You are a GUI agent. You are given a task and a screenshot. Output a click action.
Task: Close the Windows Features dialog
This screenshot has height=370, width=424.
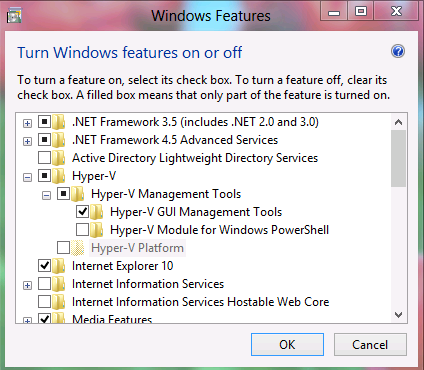point(396,11)
